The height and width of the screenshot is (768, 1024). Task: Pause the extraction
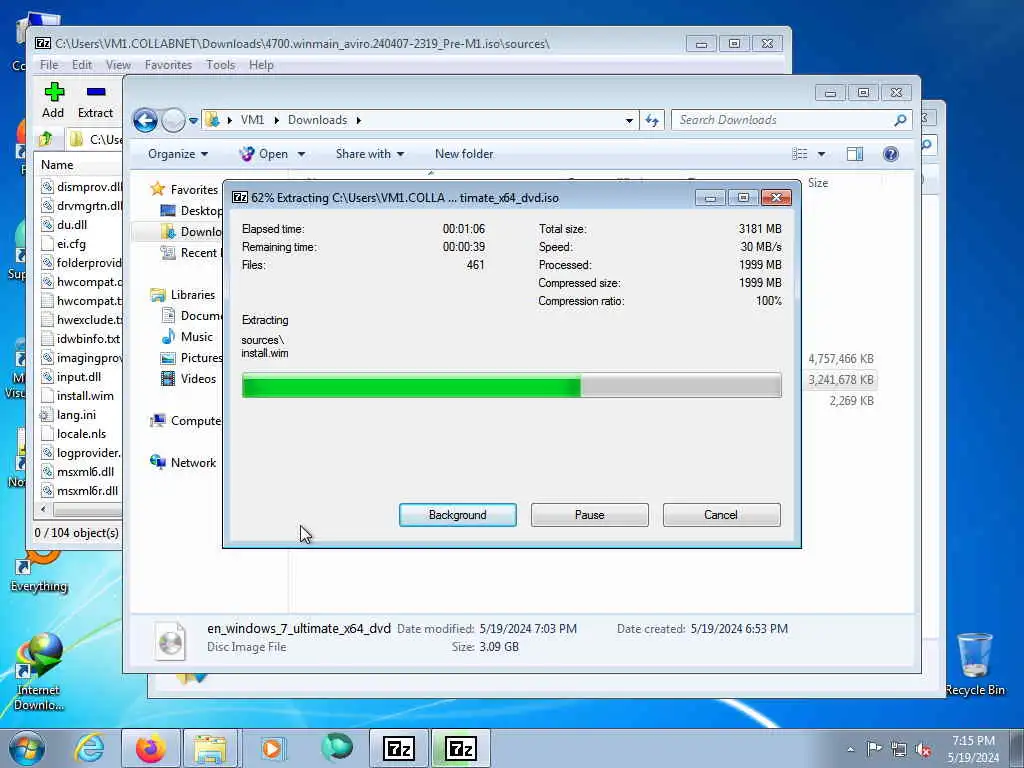click(590, 515)
